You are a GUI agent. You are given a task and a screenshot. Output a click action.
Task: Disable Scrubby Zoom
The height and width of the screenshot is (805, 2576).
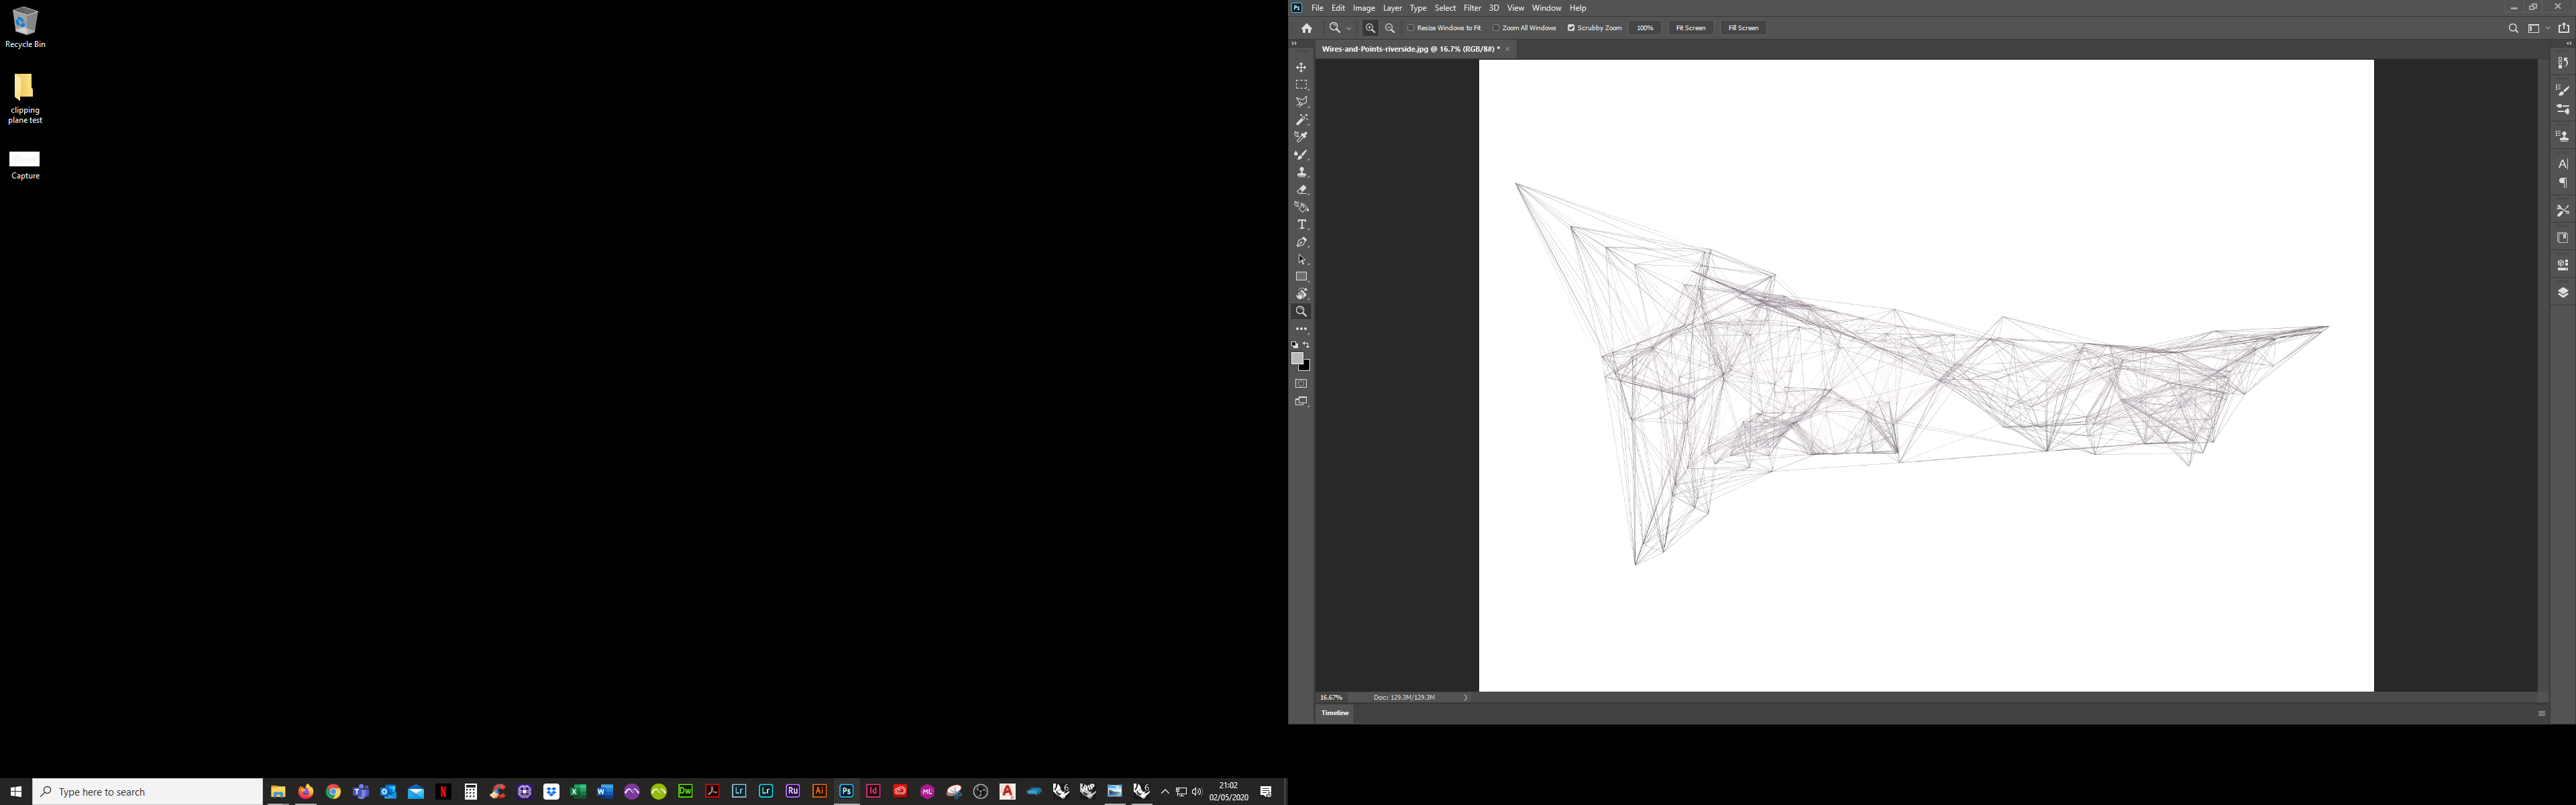pyautogui.click(x=1572, y=27)
